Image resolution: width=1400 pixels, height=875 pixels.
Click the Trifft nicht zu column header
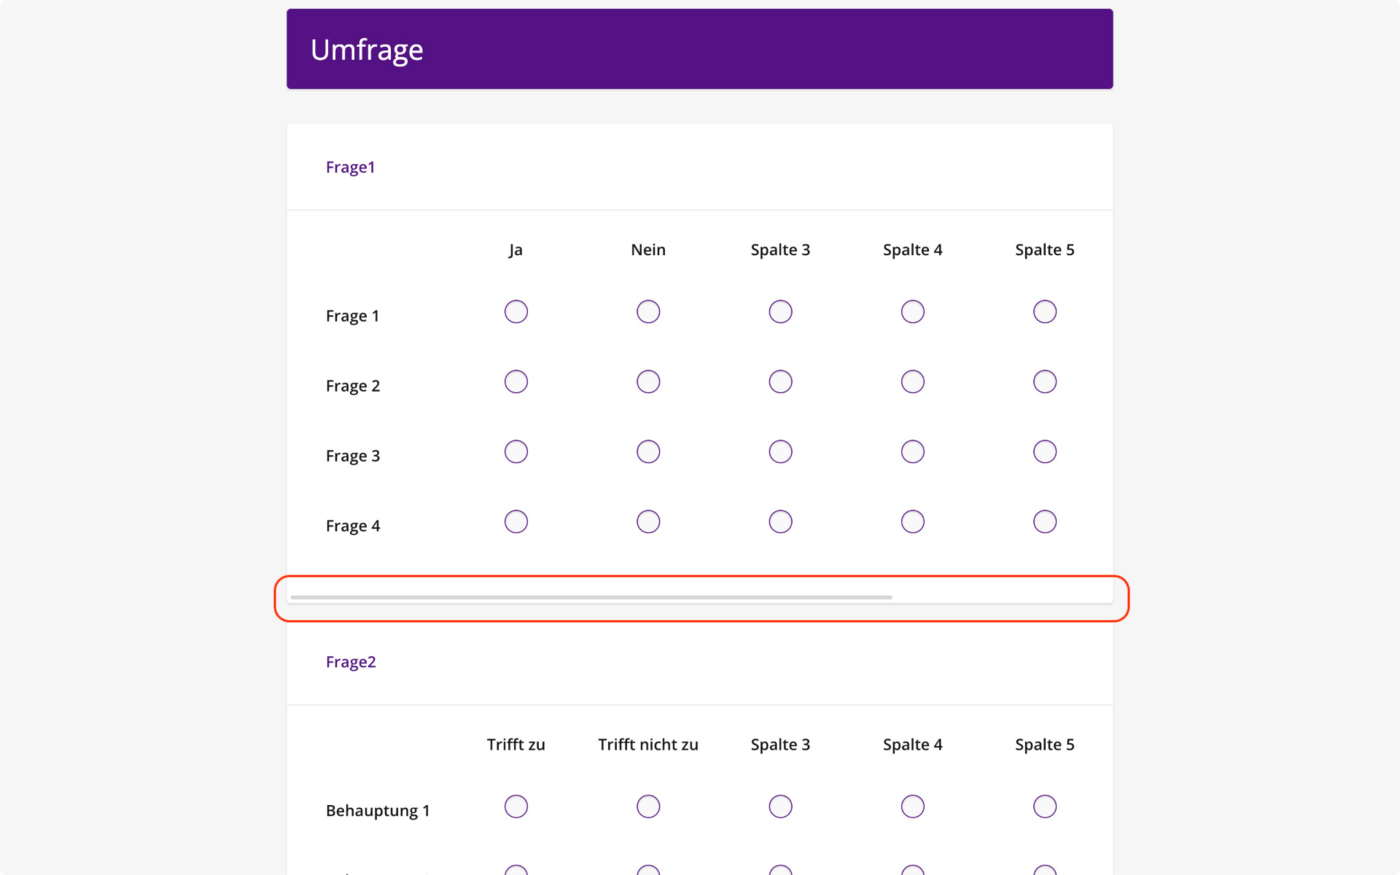click(648, 744)
